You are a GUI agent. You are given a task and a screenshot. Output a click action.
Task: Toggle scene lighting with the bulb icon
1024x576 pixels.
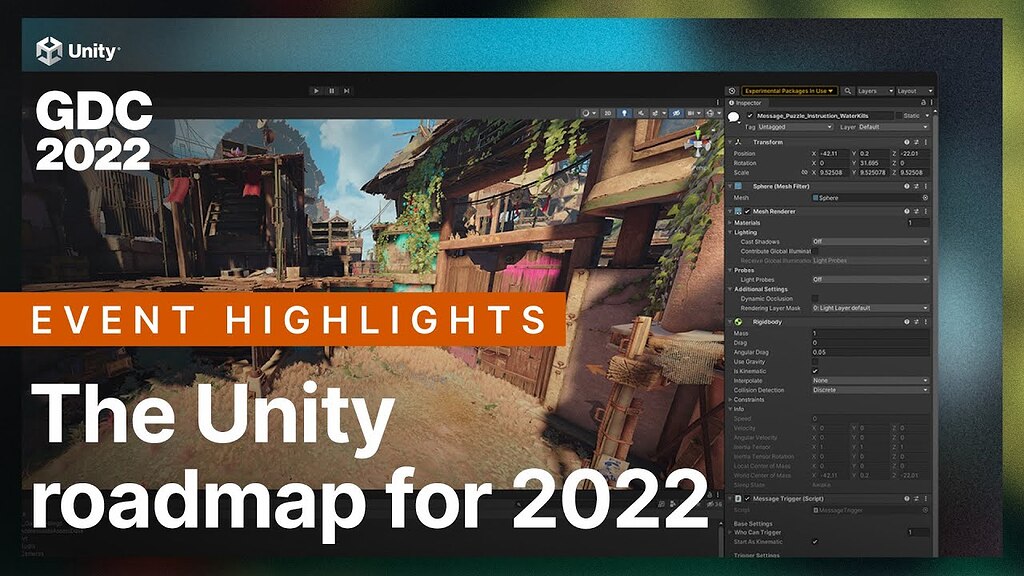(x=625, y=113)
